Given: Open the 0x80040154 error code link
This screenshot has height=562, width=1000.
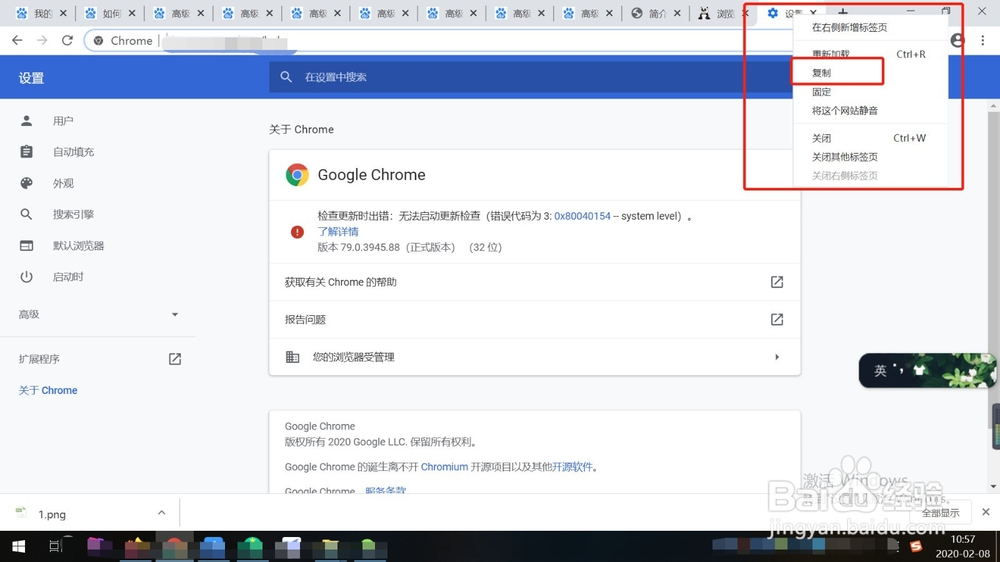Looking at the screenshot, I should [582, 216].
